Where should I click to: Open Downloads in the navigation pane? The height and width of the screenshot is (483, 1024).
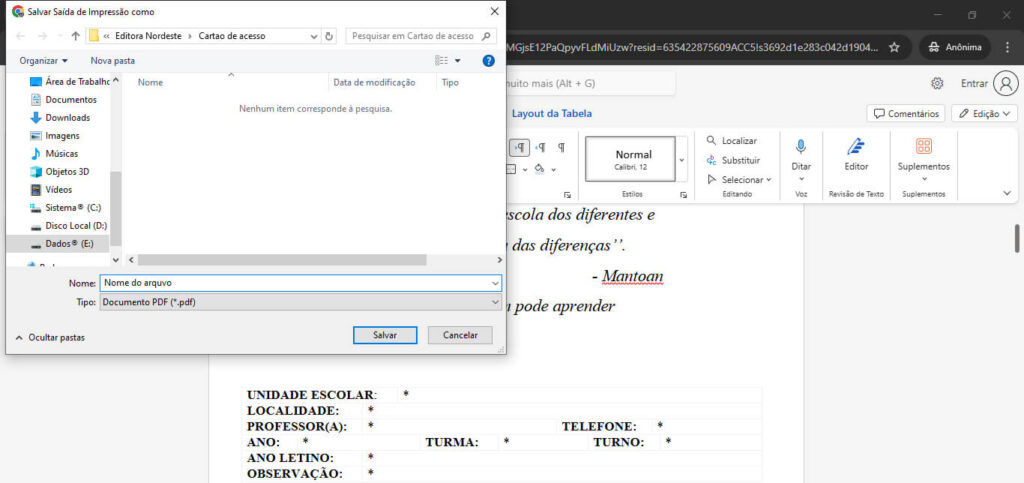[x=67, y=118]
